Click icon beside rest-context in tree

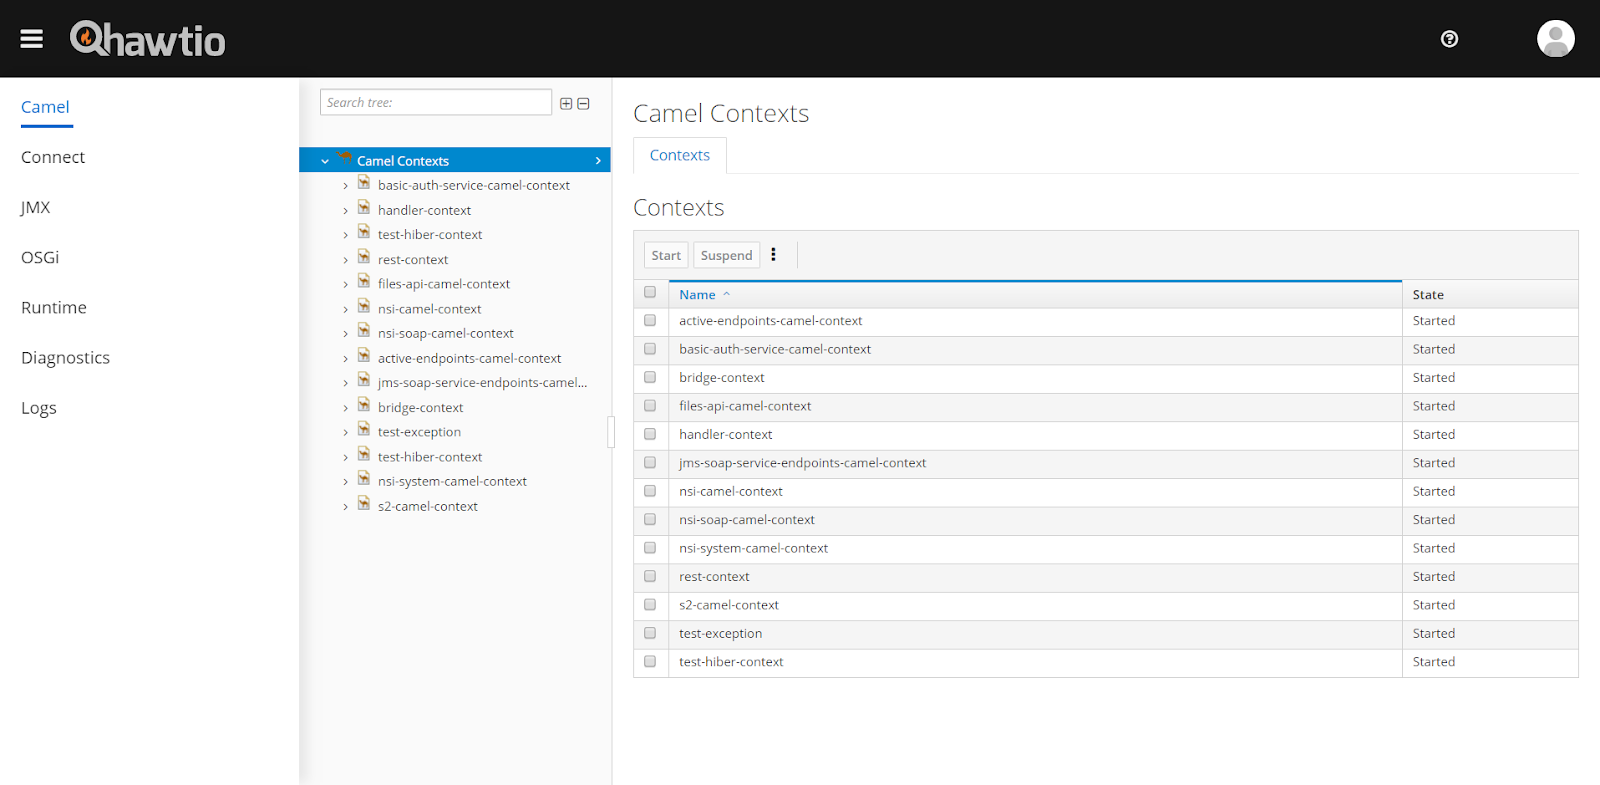(364, 257)
